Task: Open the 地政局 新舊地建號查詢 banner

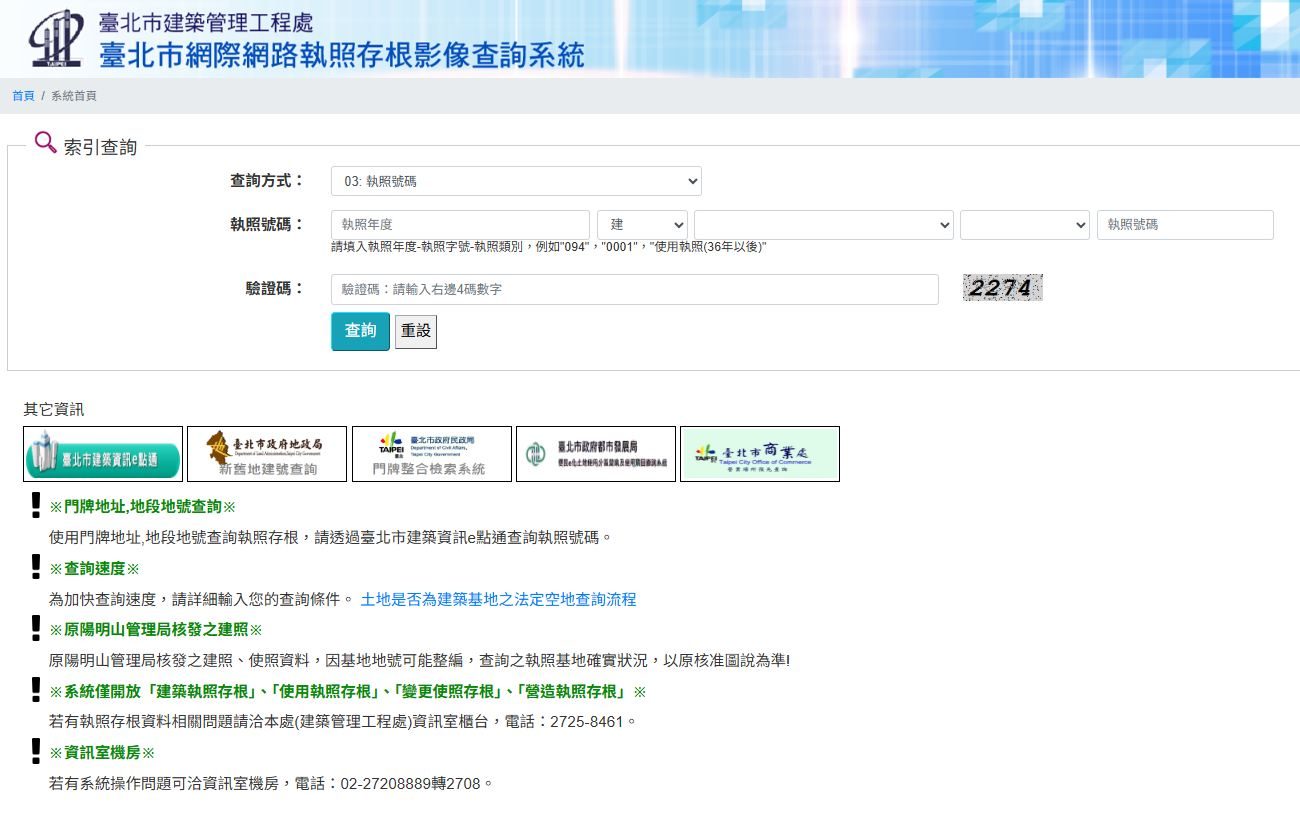Action: 267,454
